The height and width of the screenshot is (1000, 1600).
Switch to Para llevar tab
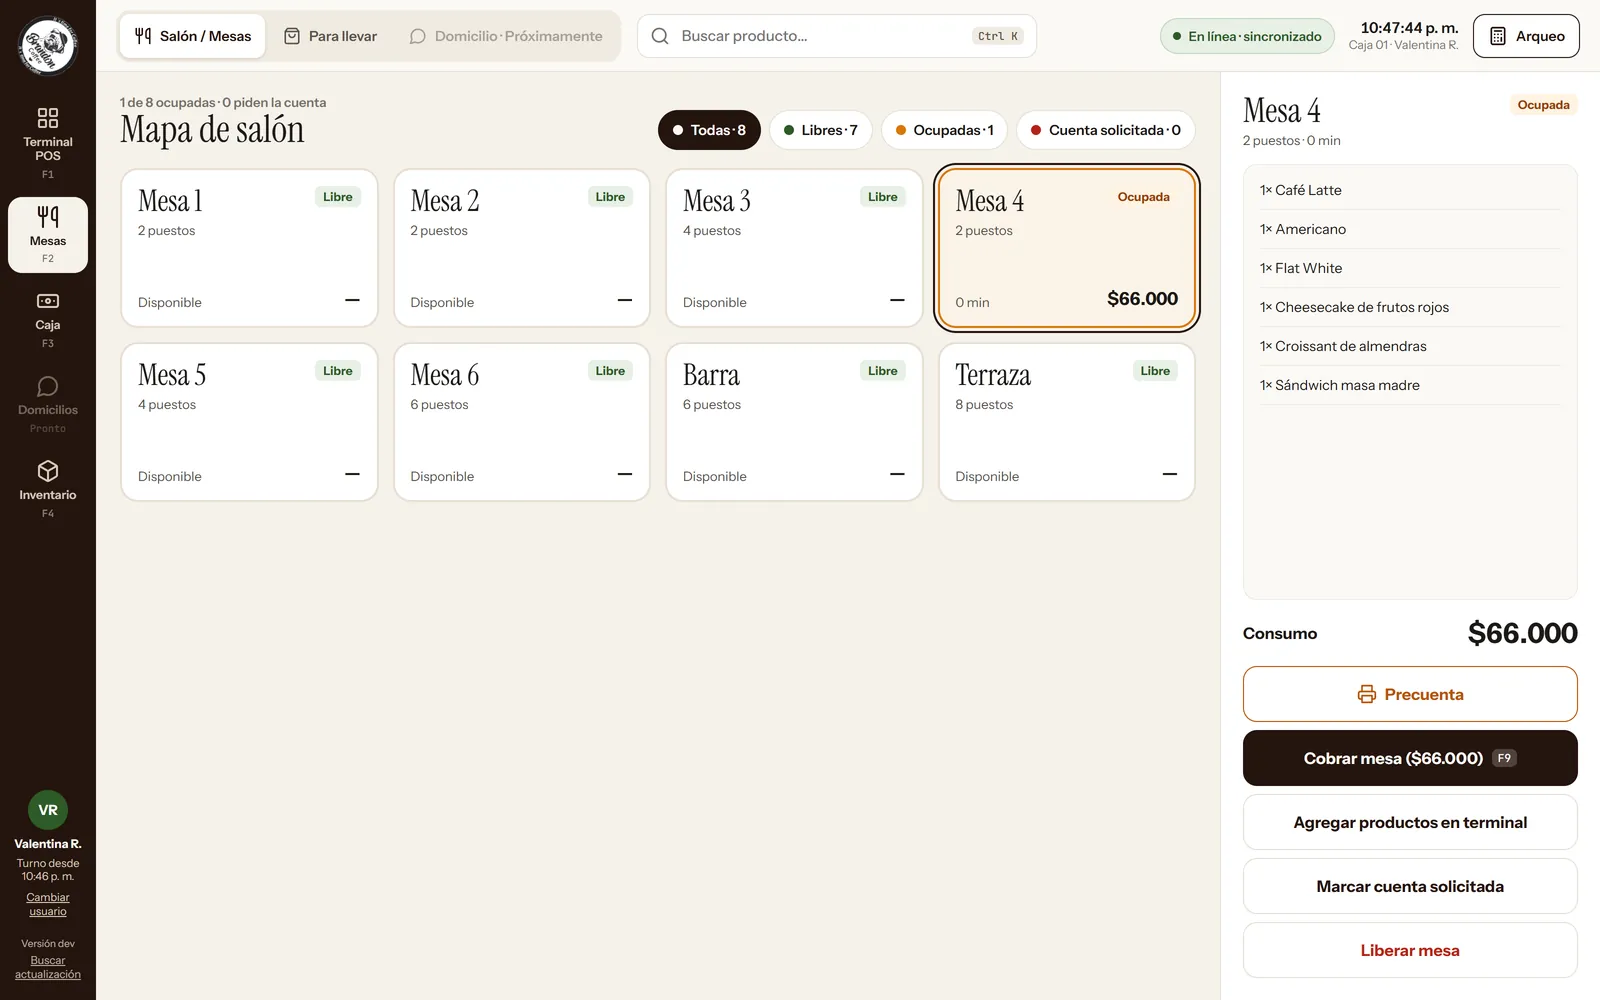[x=331, y=36]
